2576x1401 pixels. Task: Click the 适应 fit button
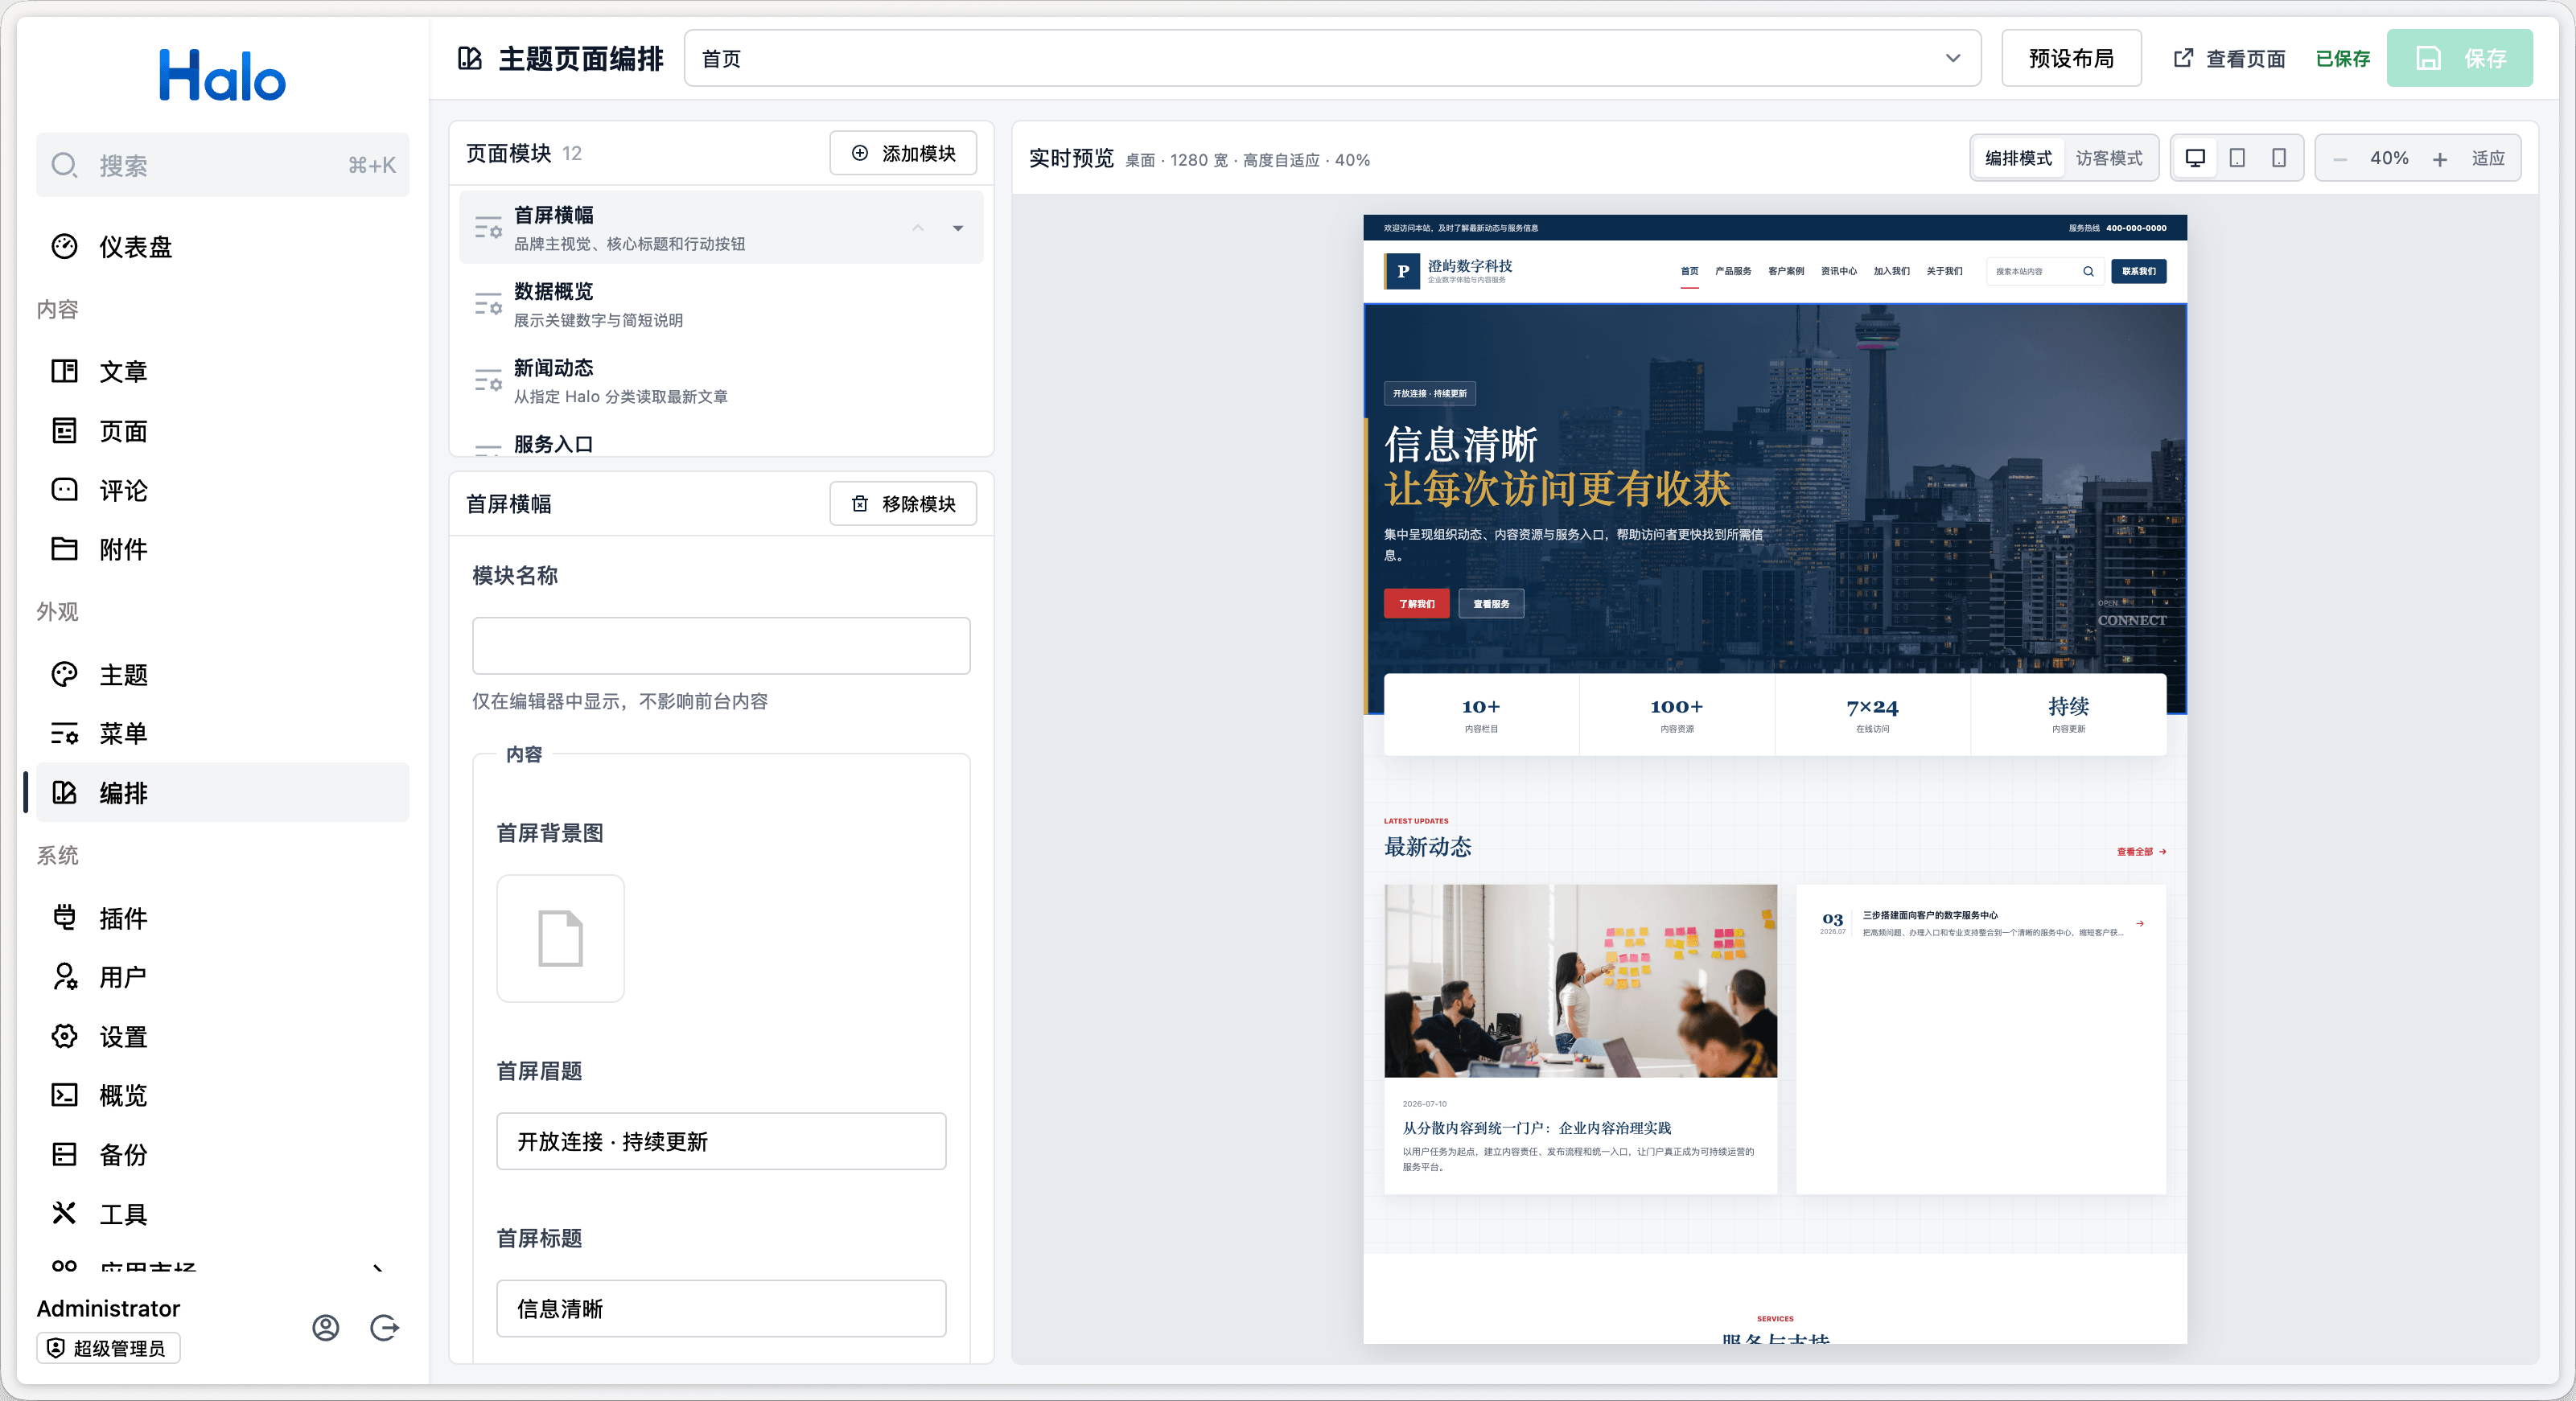point(2488,158)
